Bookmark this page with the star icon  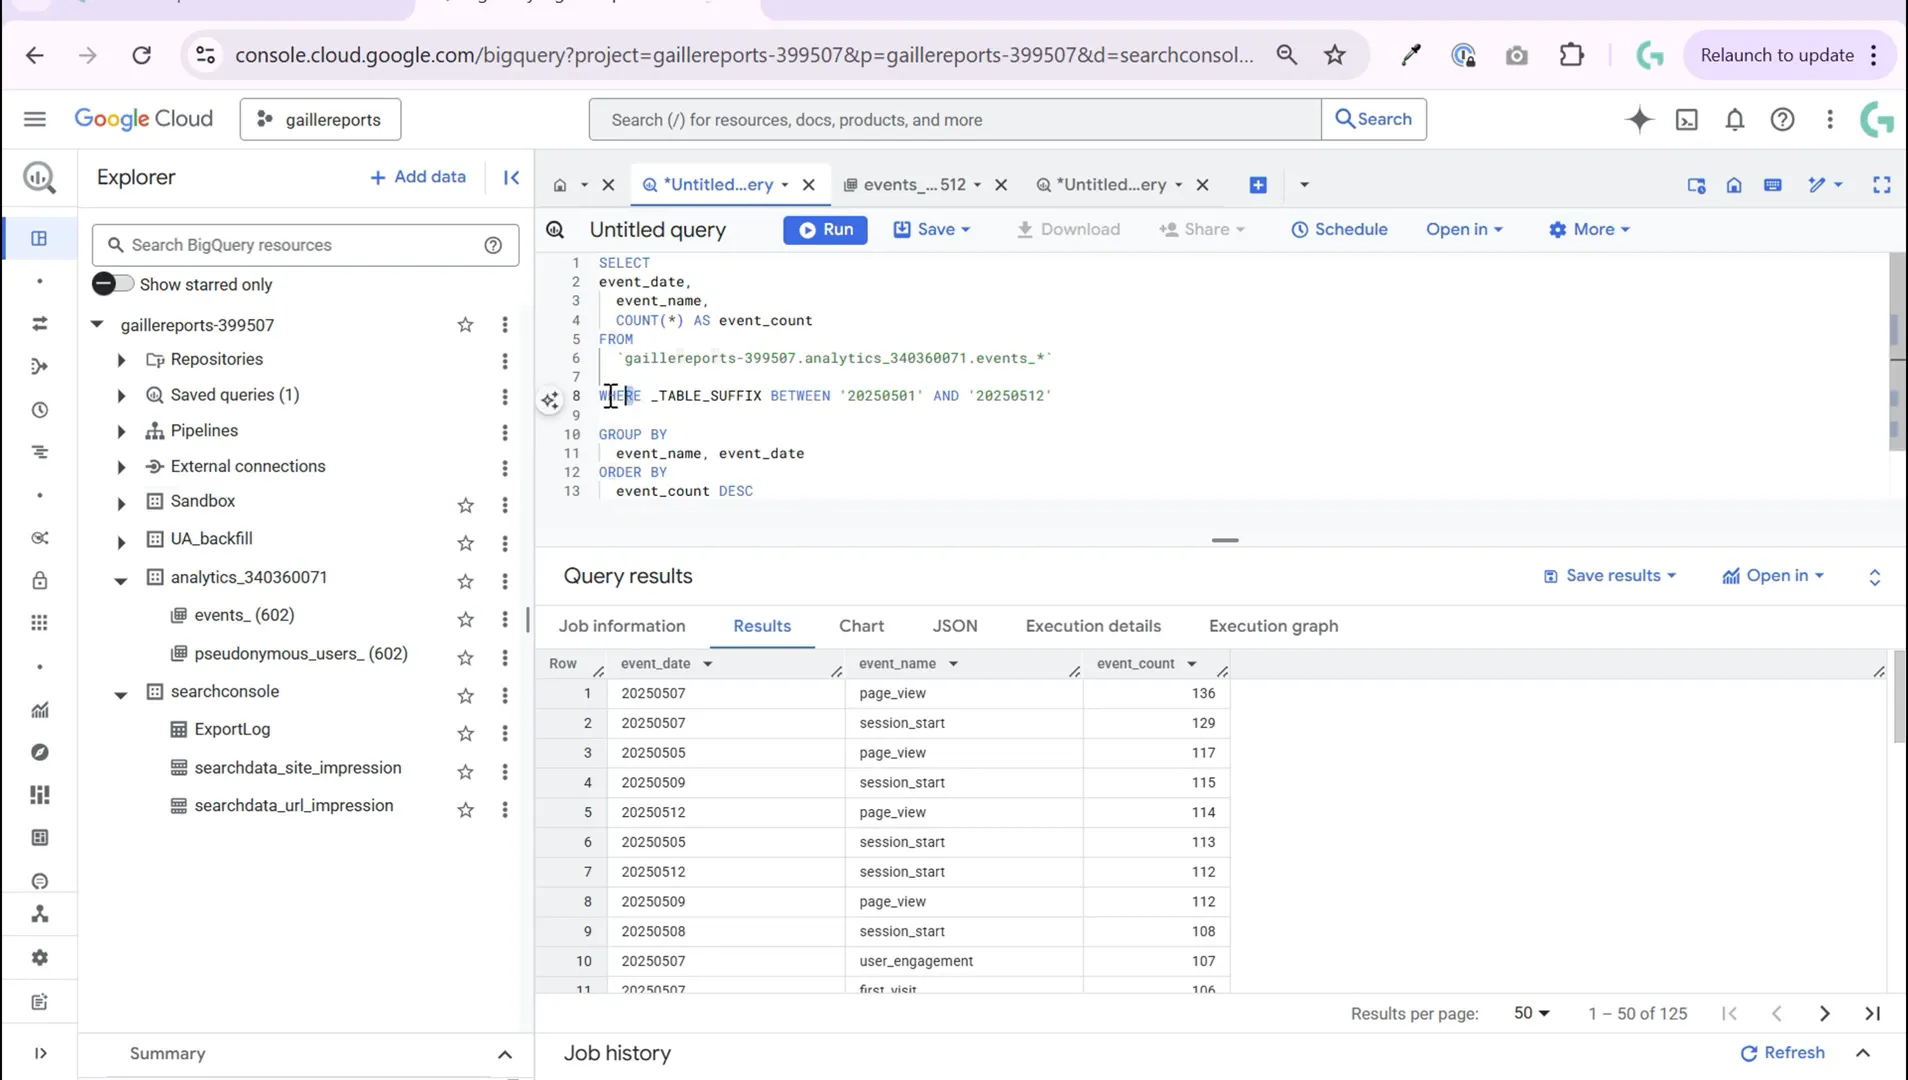[x=1335, y=55]
